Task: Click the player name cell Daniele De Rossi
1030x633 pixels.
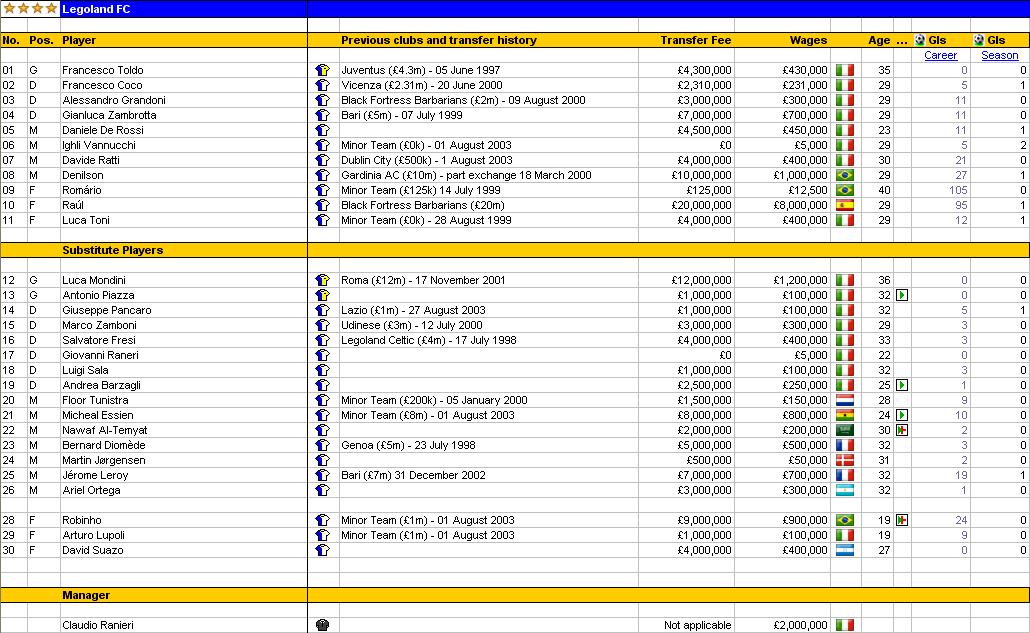Action: [102, 130]
